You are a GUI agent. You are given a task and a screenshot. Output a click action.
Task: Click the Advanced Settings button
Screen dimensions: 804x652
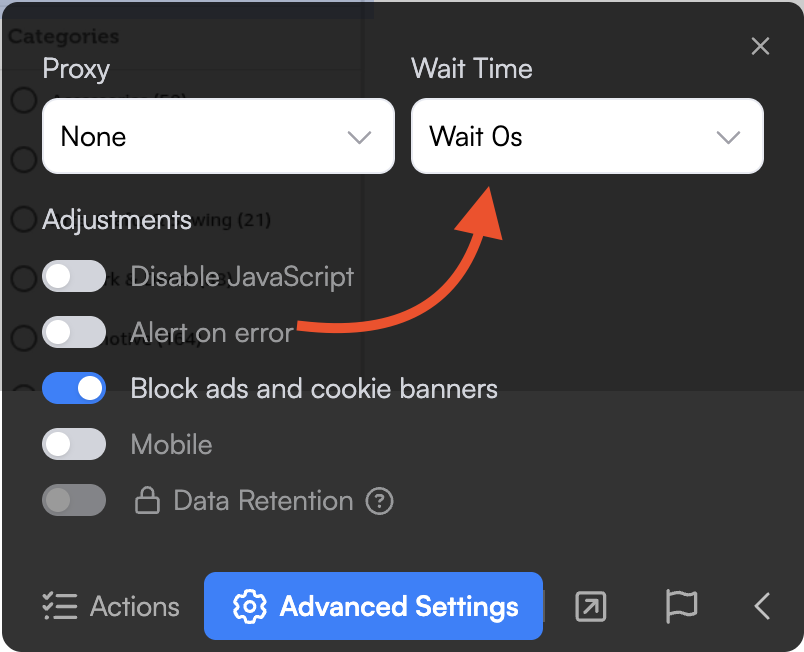[373, 606]
